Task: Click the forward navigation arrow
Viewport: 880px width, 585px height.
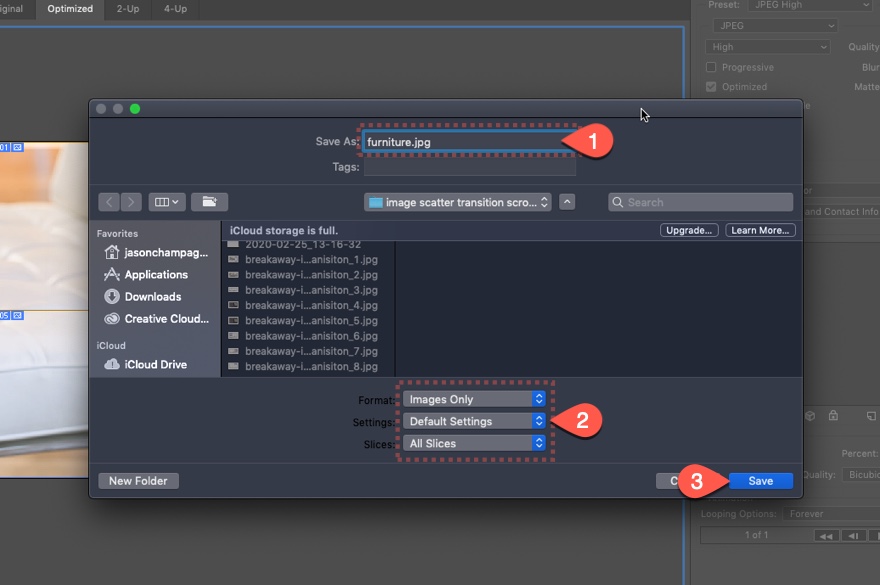Action: (131, 202)
